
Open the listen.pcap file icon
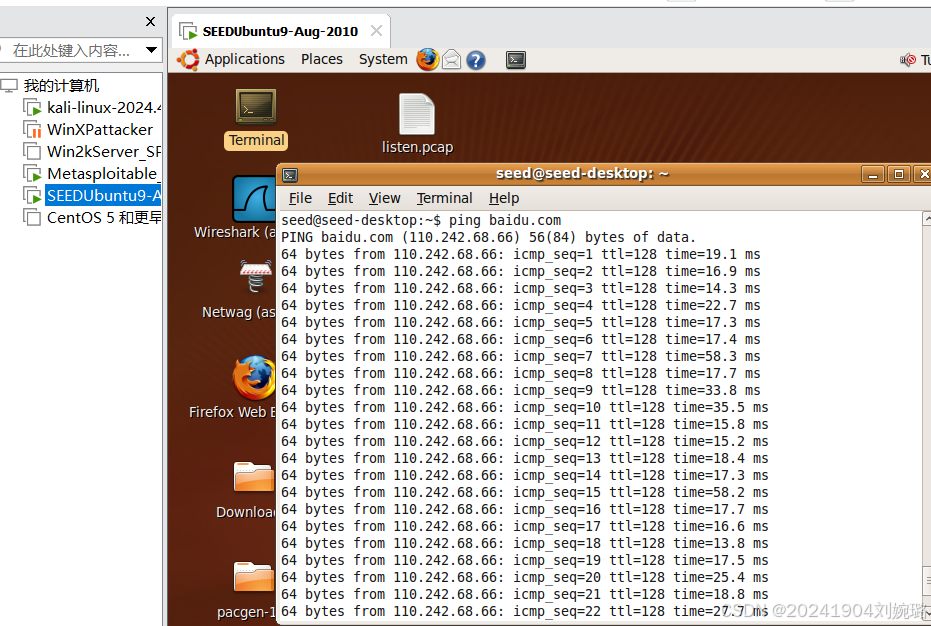click(417, 115)
